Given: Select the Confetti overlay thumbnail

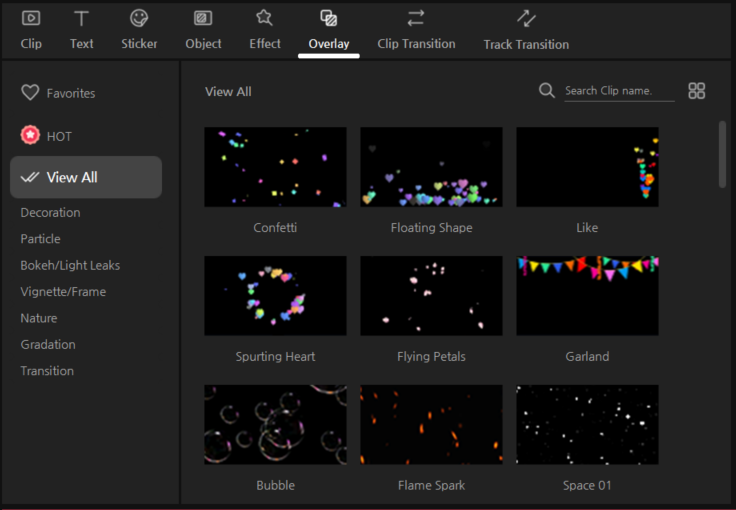Looking at the screenshot, I should click(275, 167).
